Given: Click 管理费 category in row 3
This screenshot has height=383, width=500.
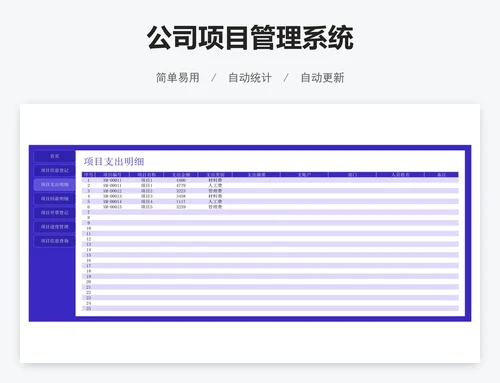Looking at the screenshot, I should (215, 191).
